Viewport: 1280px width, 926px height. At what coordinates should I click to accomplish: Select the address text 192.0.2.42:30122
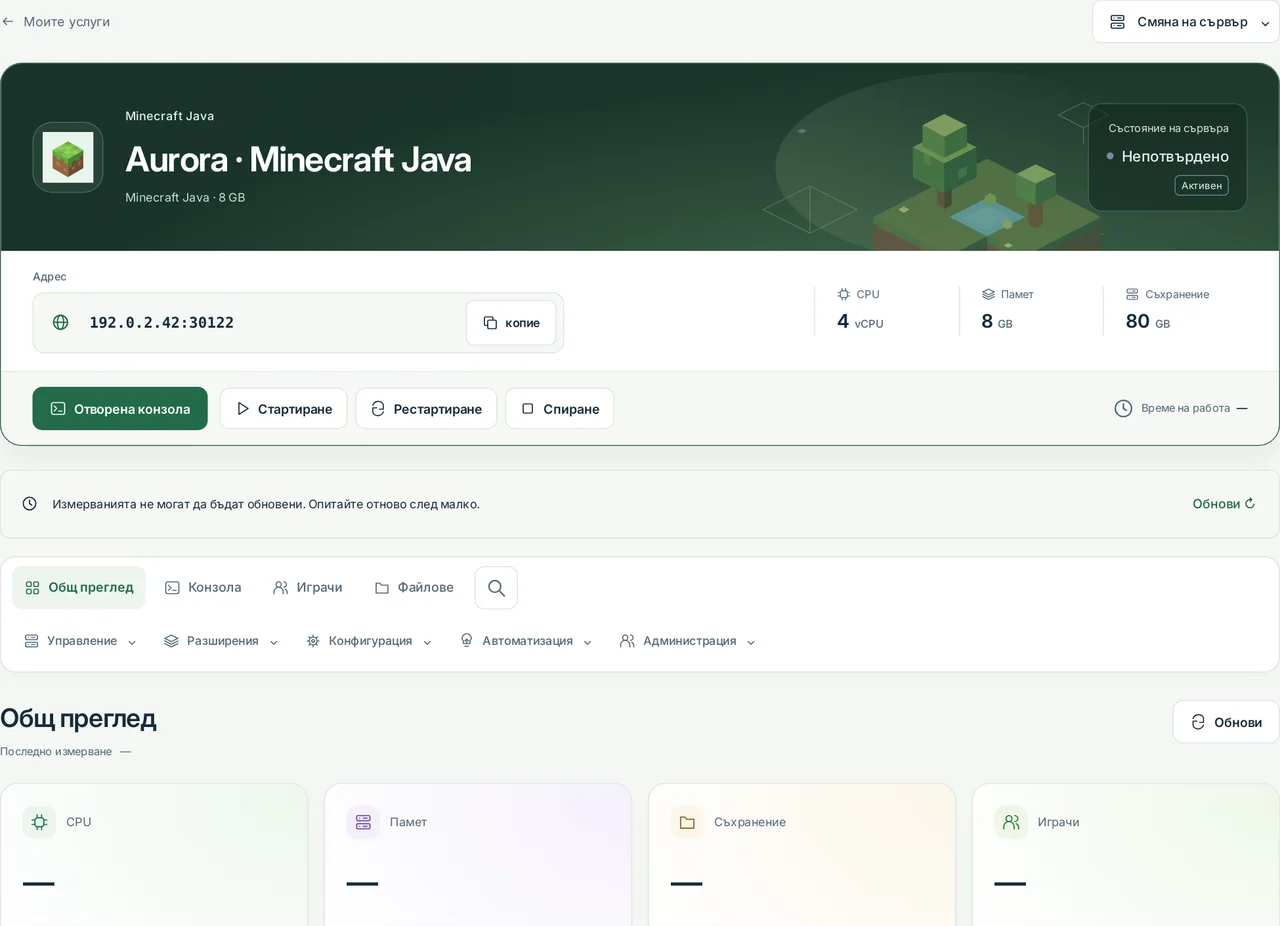click(161, 322)
